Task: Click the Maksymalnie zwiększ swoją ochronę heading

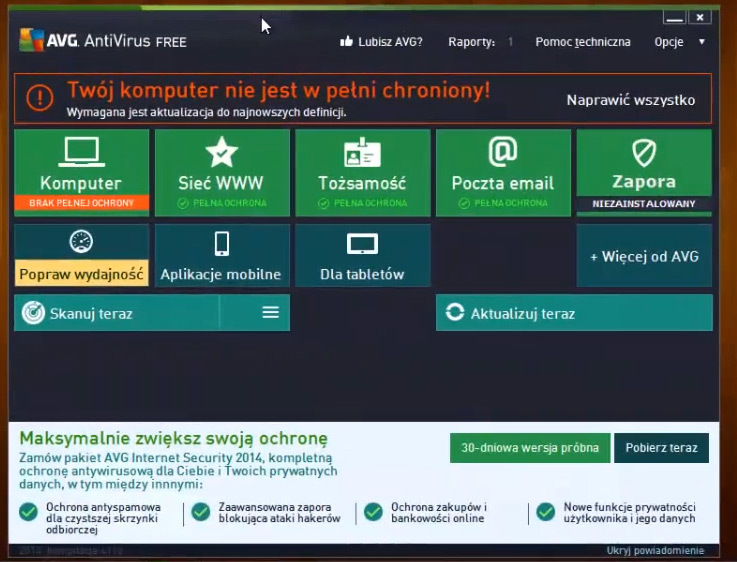Action: click(x=173, y=438)
